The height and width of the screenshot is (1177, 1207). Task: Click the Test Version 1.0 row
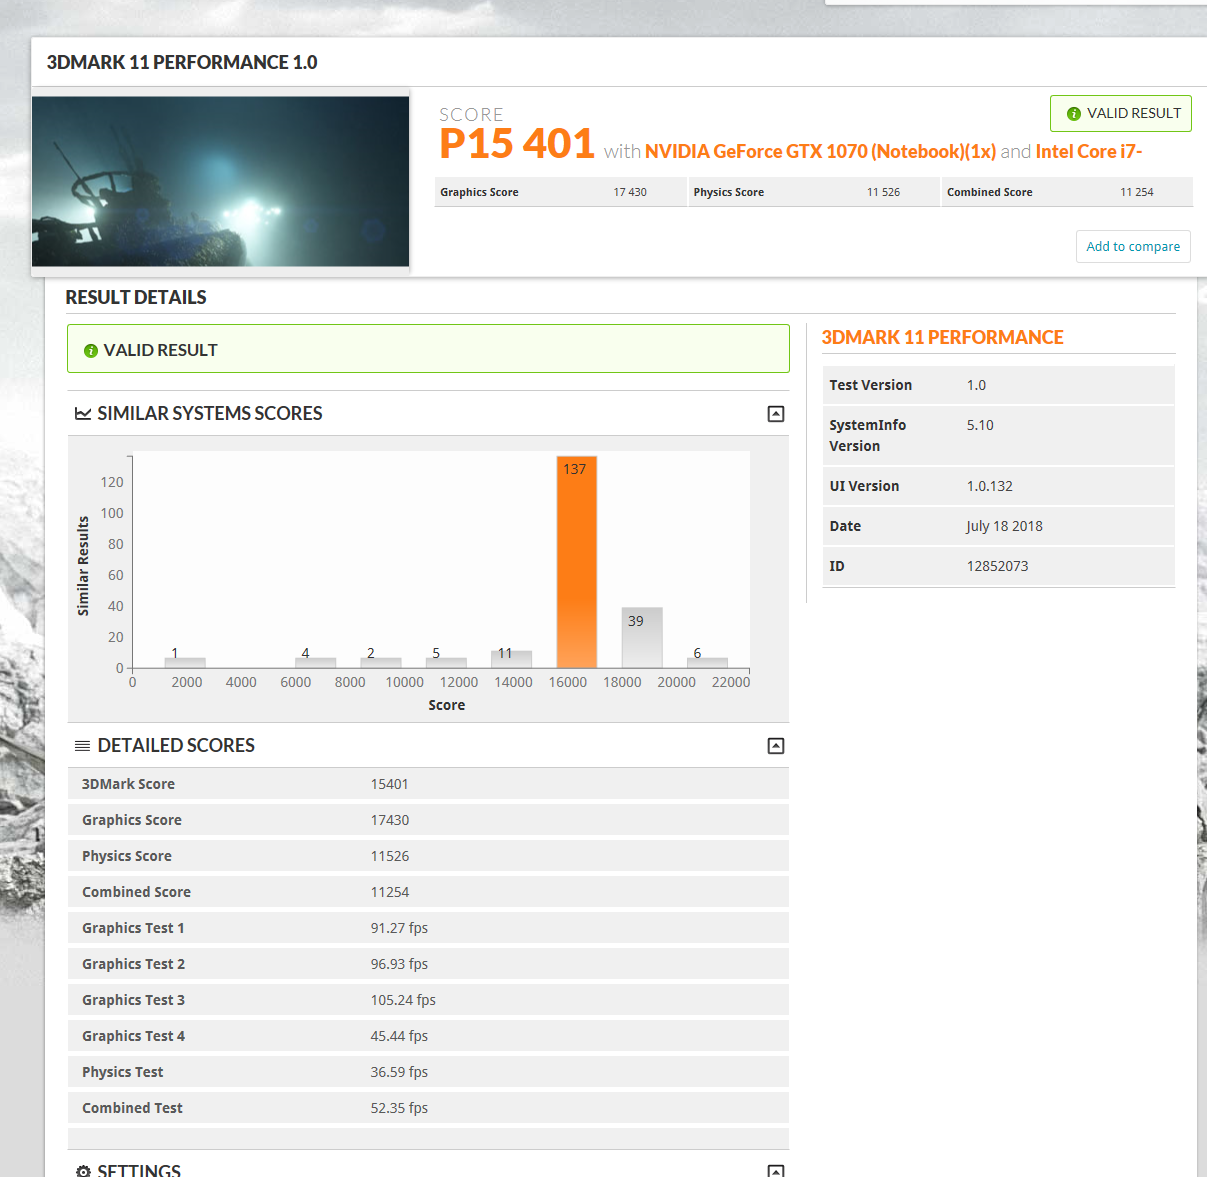998,385
